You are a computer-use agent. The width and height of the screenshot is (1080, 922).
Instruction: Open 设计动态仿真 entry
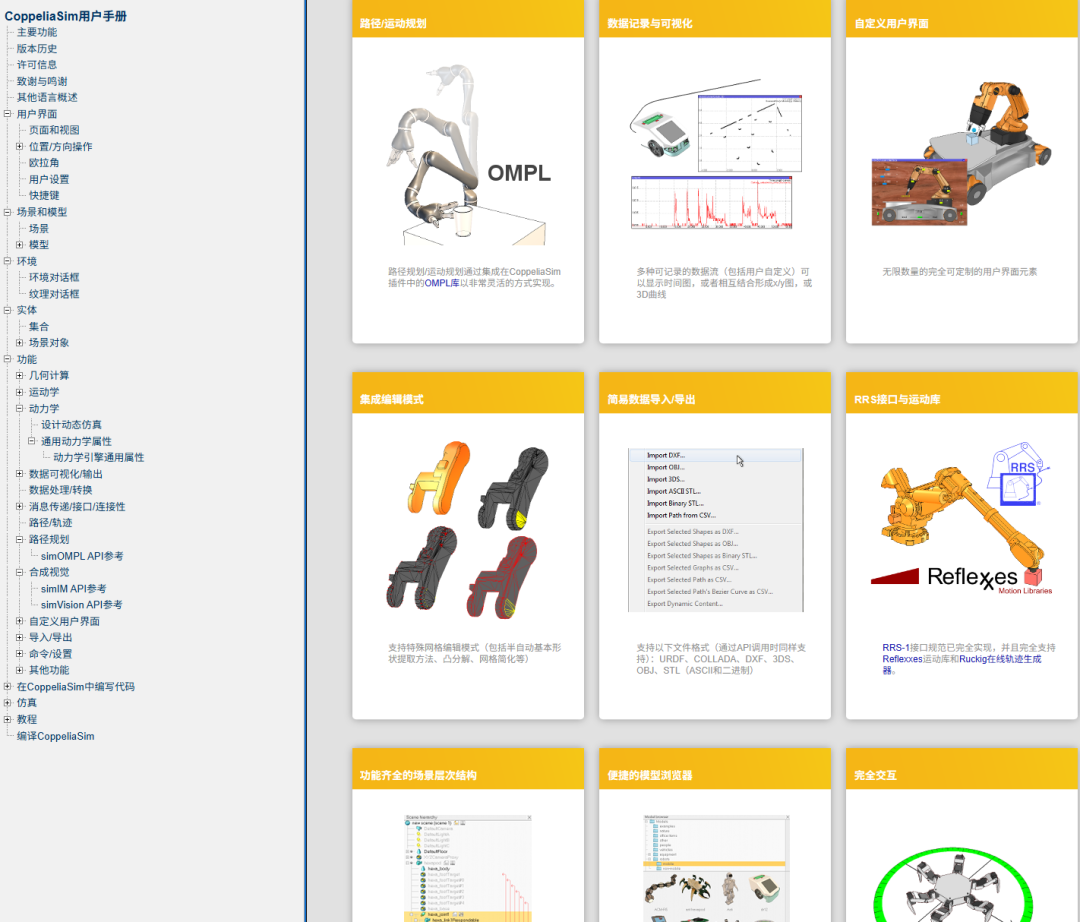point(71,424)
